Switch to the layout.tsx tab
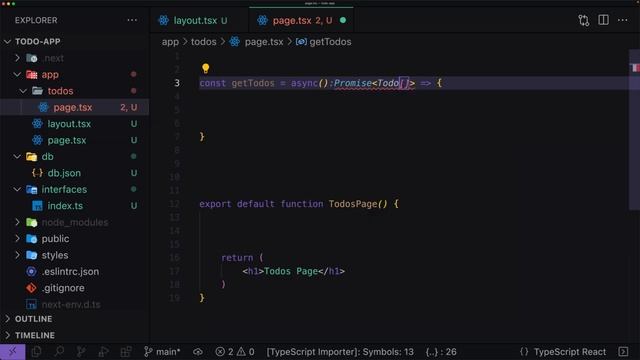The height and width of the screenshot is (360, 640). tap(199, 20)
